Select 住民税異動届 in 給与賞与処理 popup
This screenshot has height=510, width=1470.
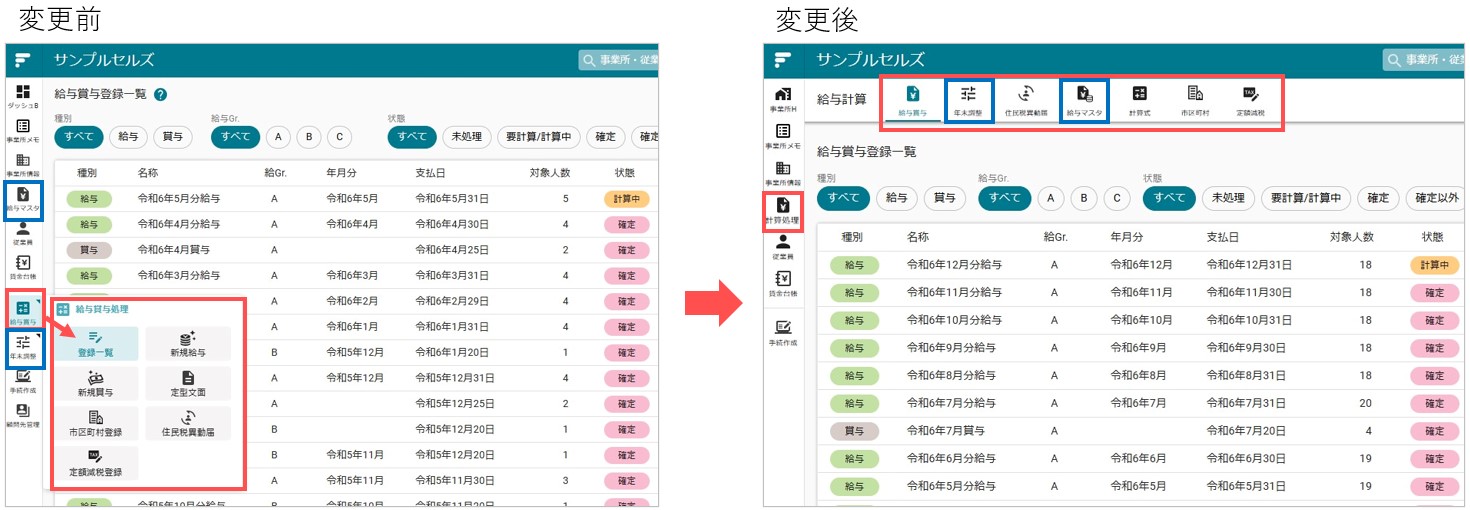point(188,424)
